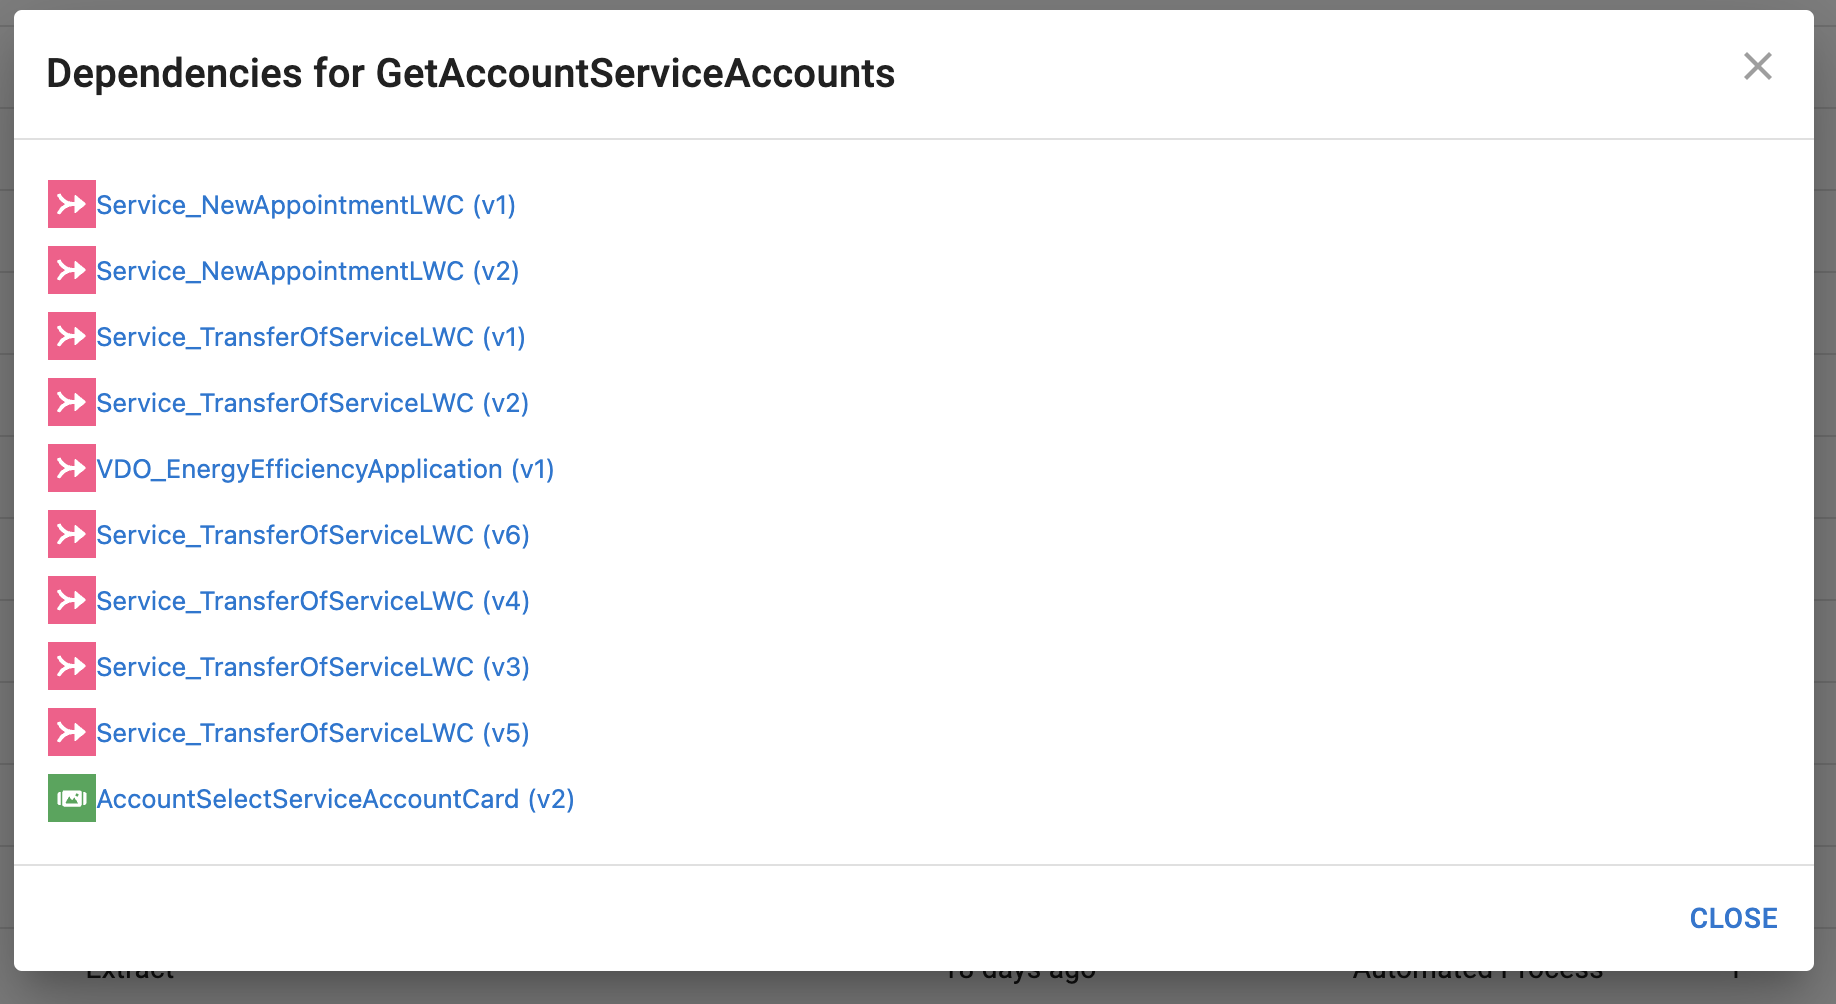The height and width of the screenshot is (1004, 1836).
Task: Click the OmniScript icon beside Service_TransferOfServiceLWC (v6)
Action: pos(72,534)
